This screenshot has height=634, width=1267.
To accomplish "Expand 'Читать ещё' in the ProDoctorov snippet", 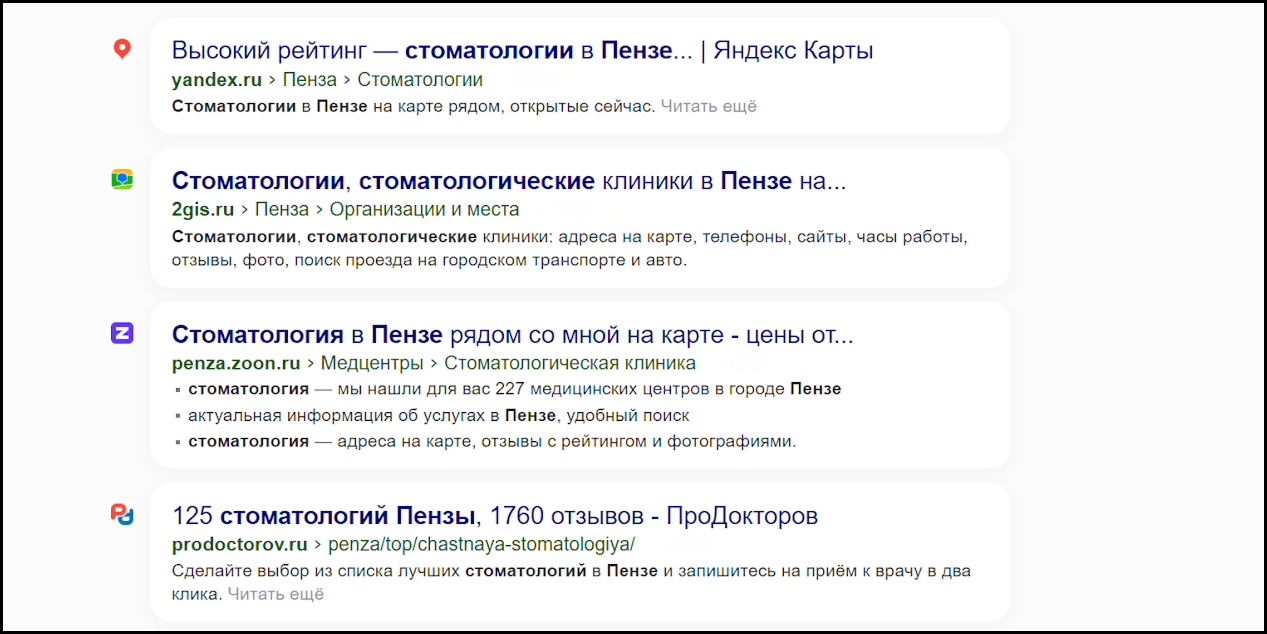I will pos(276,594).
